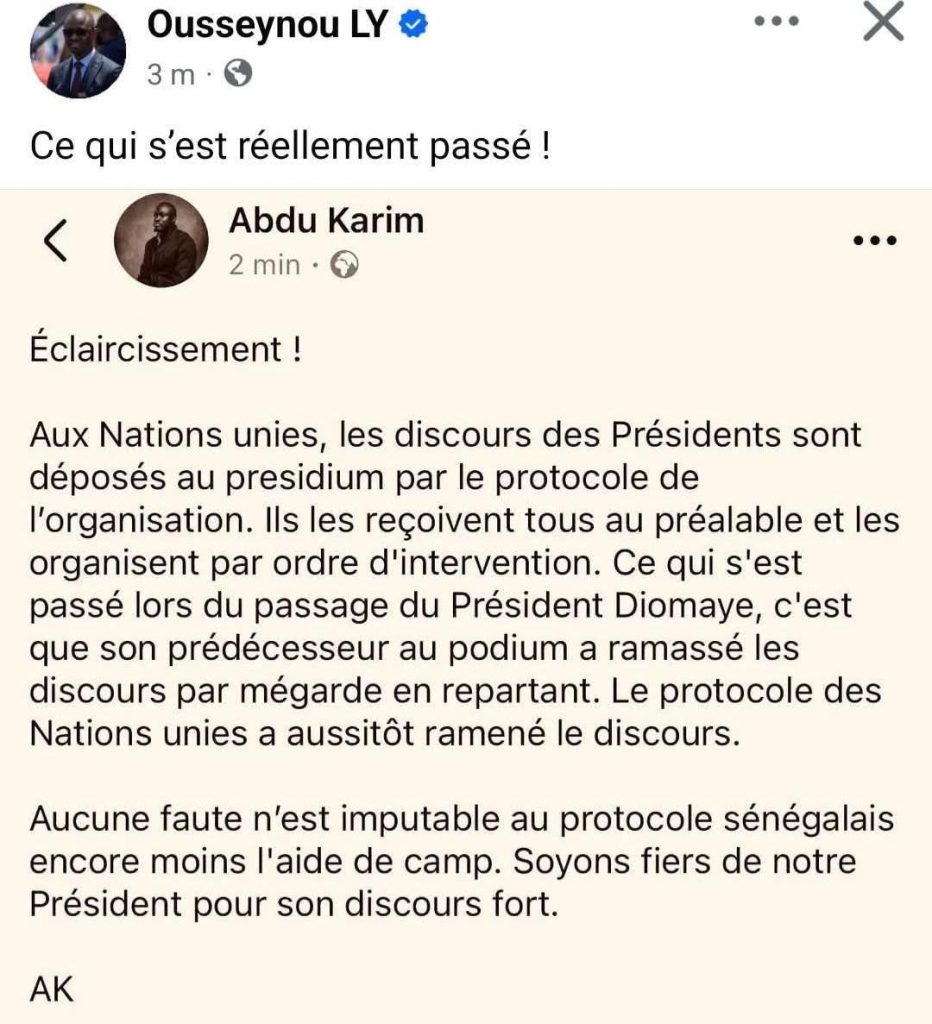Click the caption 'Ce qui s'est réellement passé !'
Viewport: 932px width, 1024px height.
pyautogui.click(x=291, y=147)
